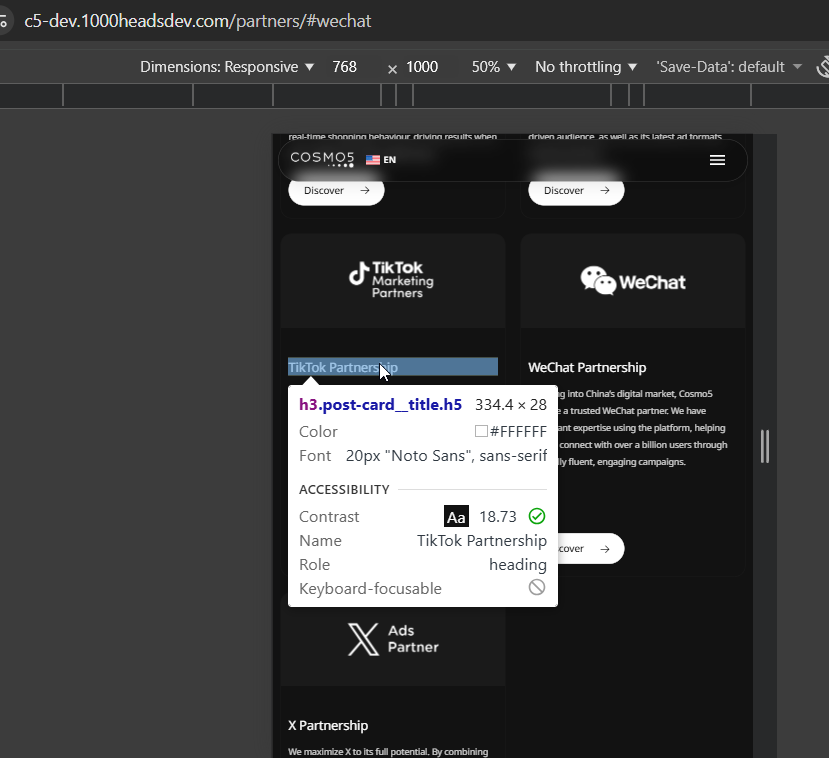
Task: Open the 'Save-Data': default dropdown
Action: 729,67
